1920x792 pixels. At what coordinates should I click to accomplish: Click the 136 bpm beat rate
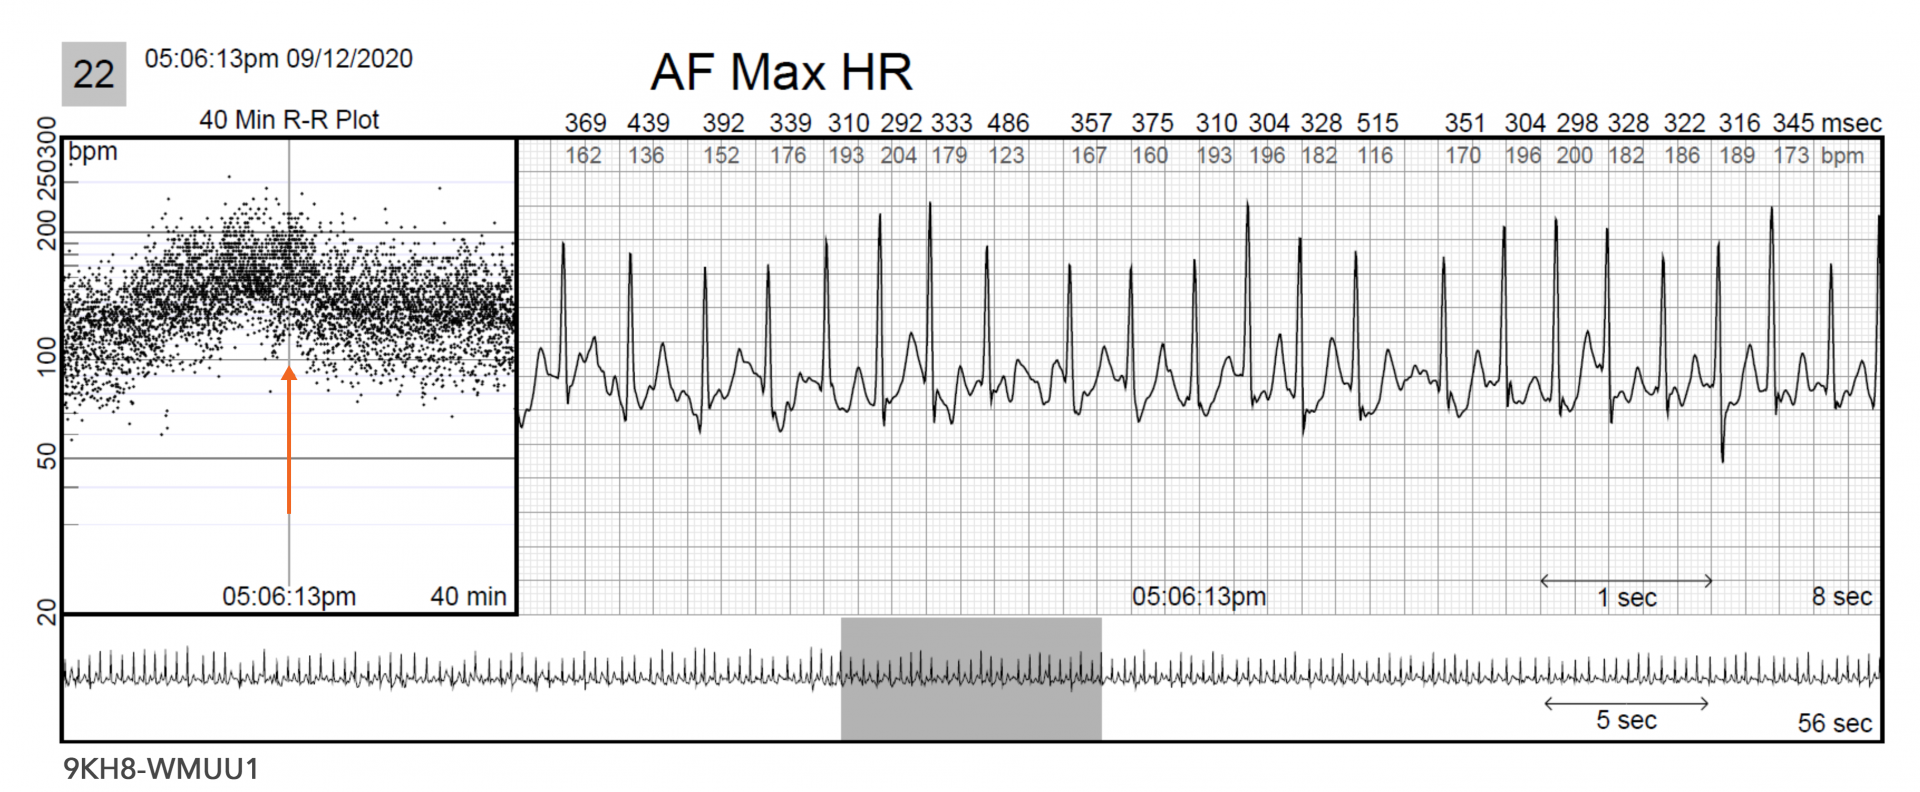(646, 156)
